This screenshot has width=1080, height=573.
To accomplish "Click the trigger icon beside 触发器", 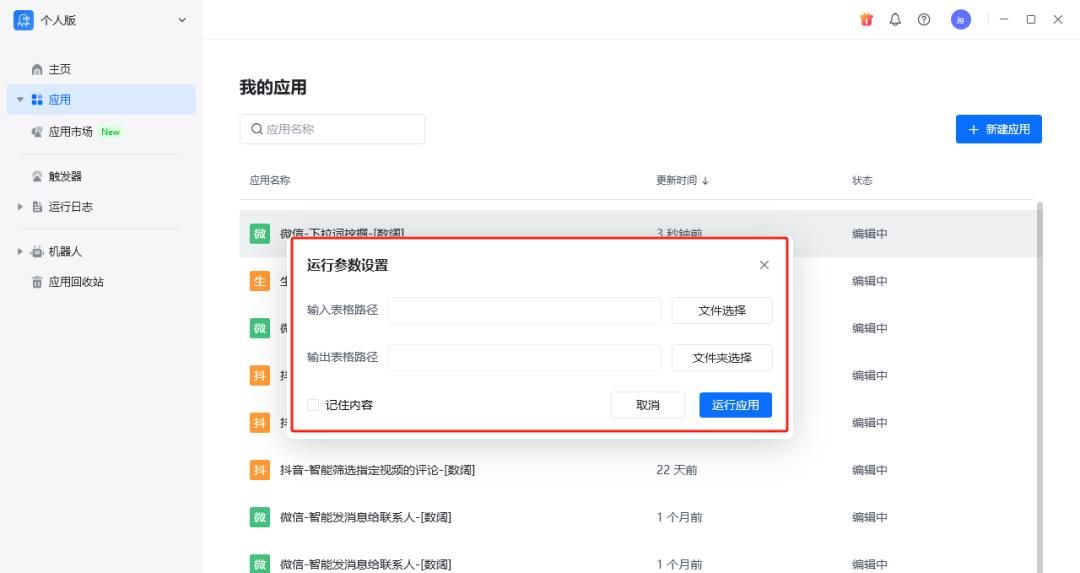I will point(37,176).
